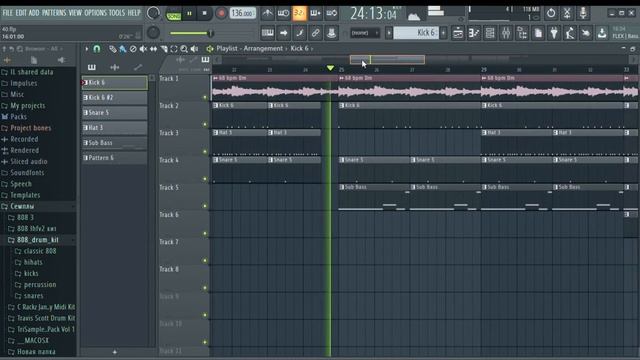Mute Track 3 via its green LED

[x=205, y=152]
